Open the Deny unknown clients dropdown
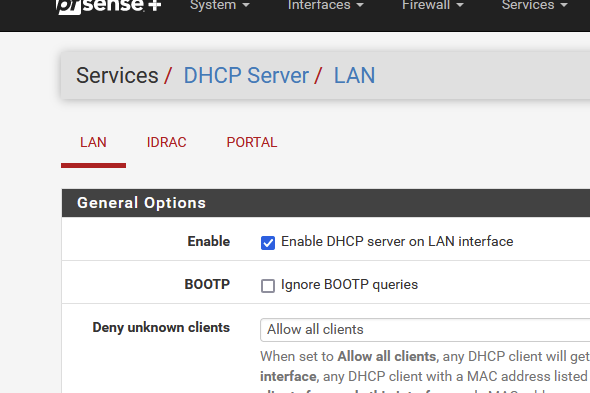Screen dimensions: 590x393 (x=425, y=330)
